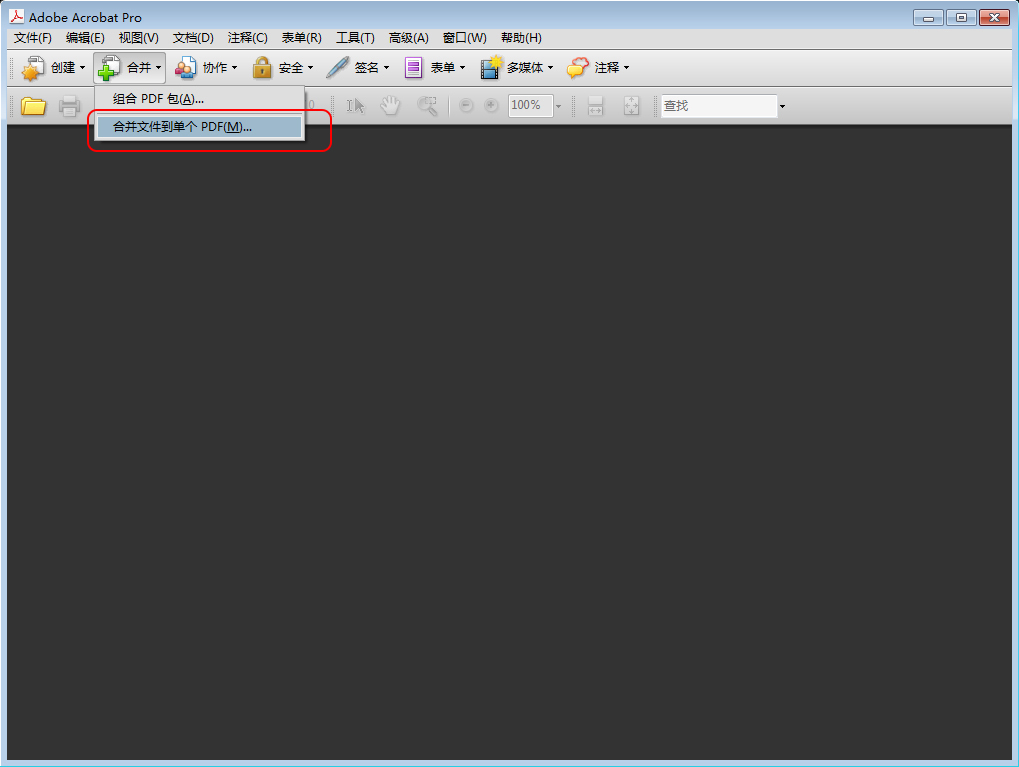Minimize the Acrobat window

tap(928, 18)
